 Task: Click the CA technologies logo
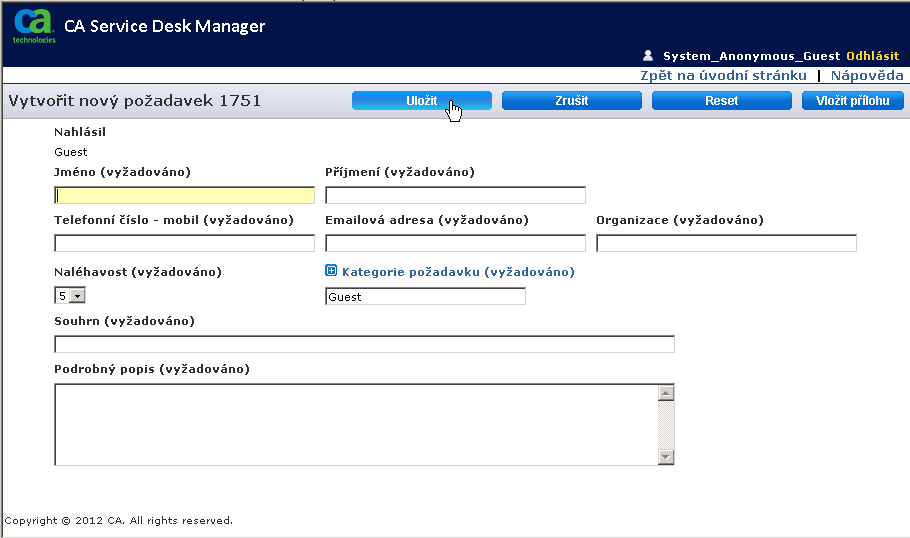click(x=34, y=27)
